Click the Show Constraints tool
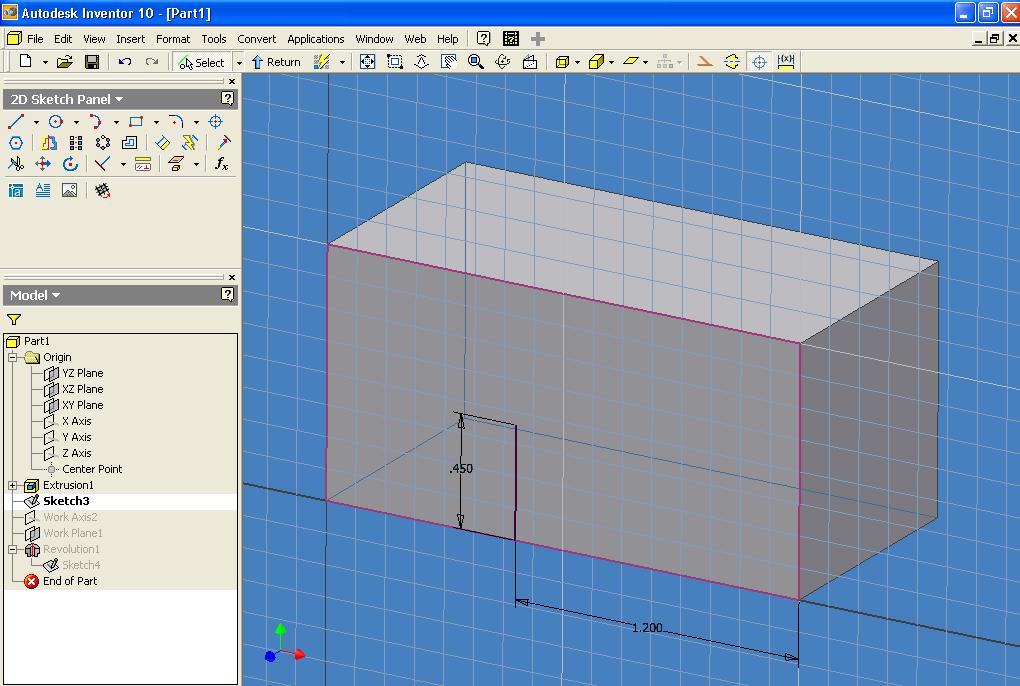 point(143,164)
